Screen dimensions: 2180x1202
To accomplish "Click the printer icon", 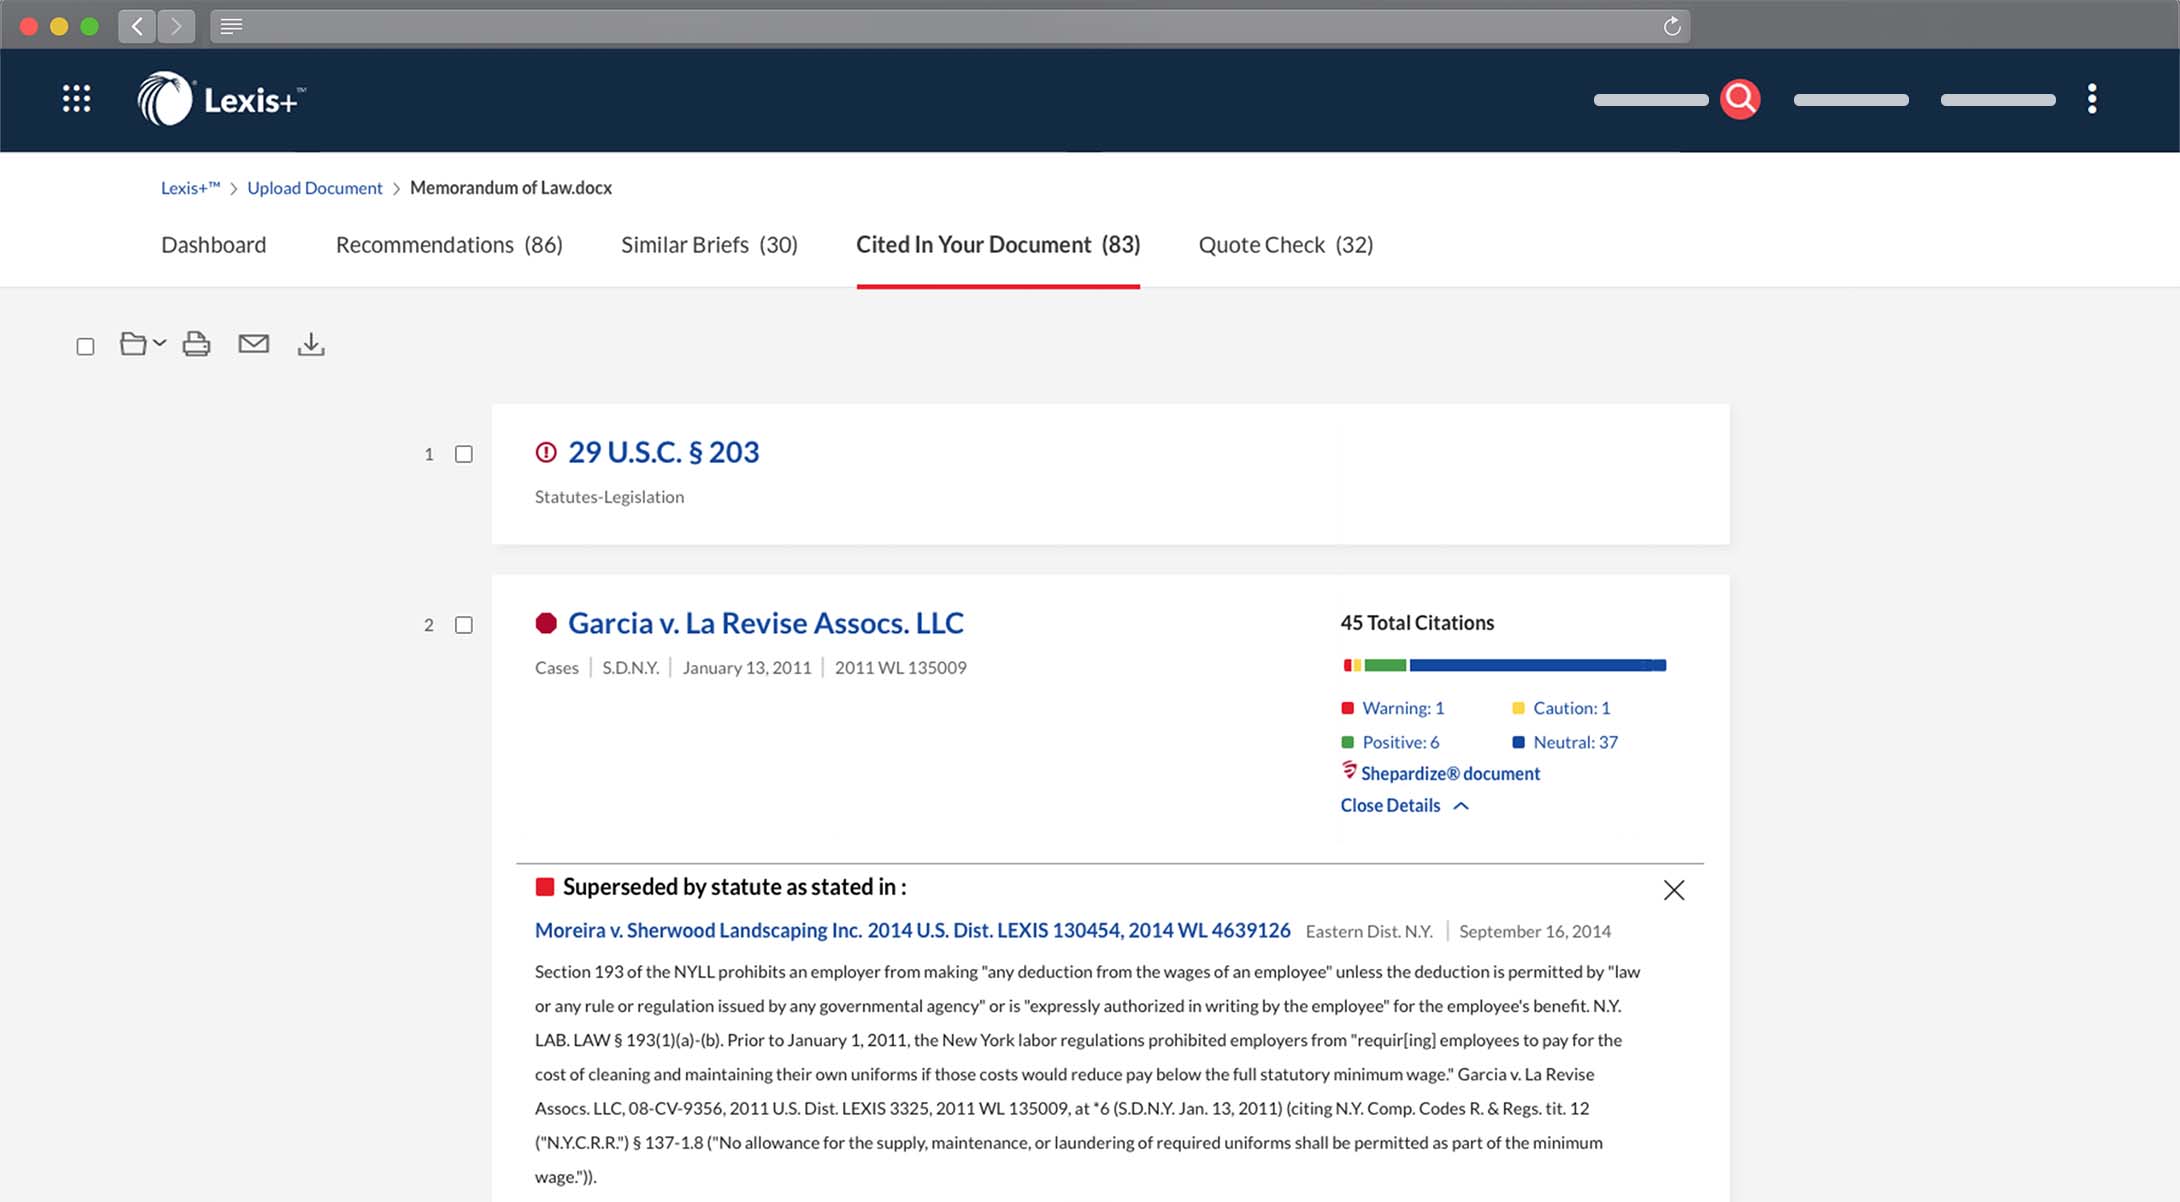I will pos(197,344).
